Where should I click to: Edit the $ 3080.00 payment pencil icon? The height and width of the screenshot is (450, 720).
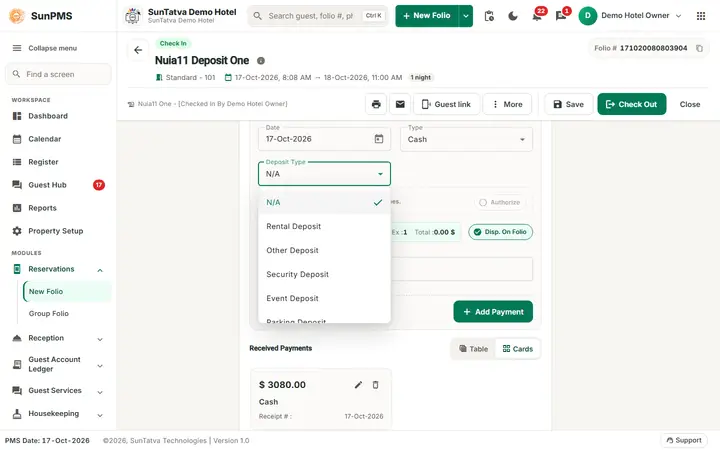tap(359, 385)
